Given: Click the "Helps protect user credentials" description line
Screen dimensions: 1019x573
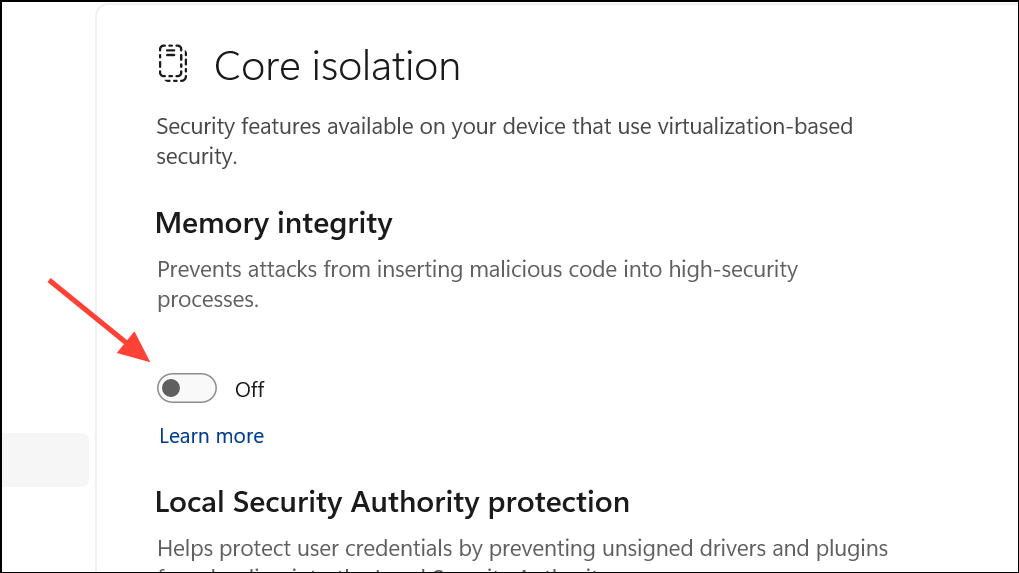Looking at the screenshot, I should point(522,548).
